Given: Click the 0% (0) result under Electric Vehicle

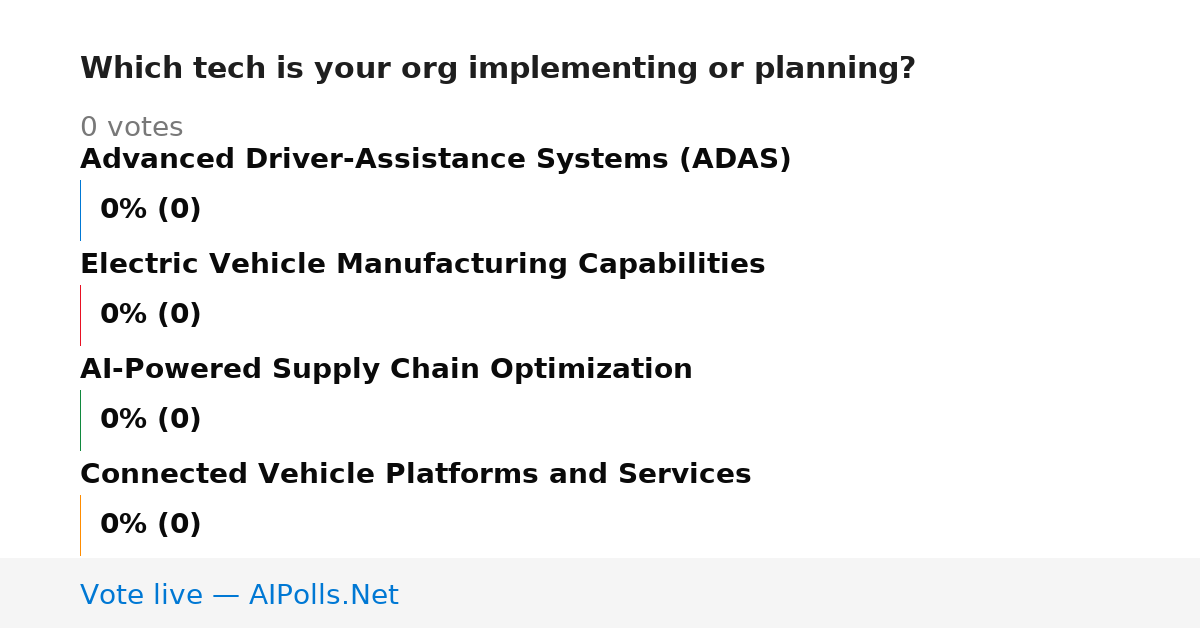Looking at the screenshot, I should [150, 315].
